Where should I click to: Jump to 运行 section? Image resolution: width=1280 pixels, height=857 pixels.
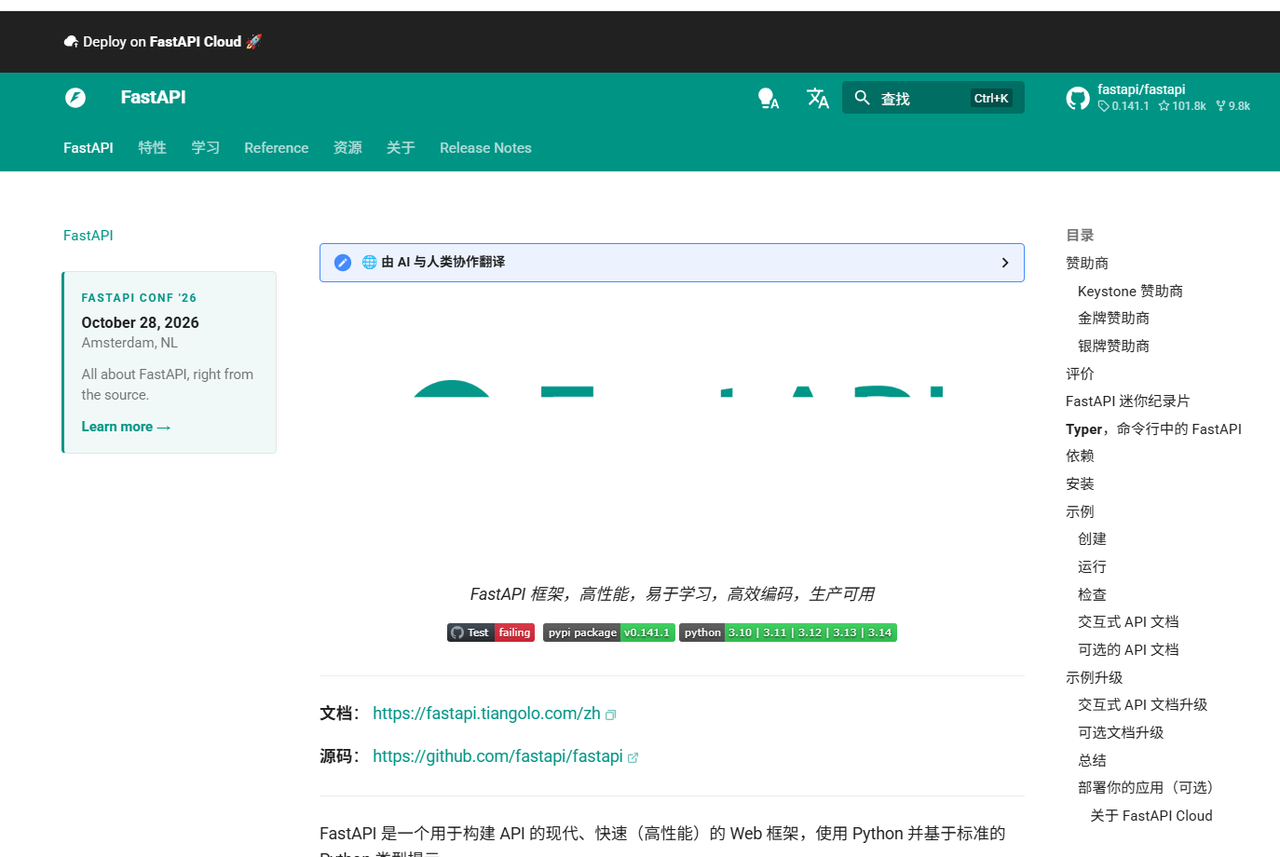(1092, 567)
